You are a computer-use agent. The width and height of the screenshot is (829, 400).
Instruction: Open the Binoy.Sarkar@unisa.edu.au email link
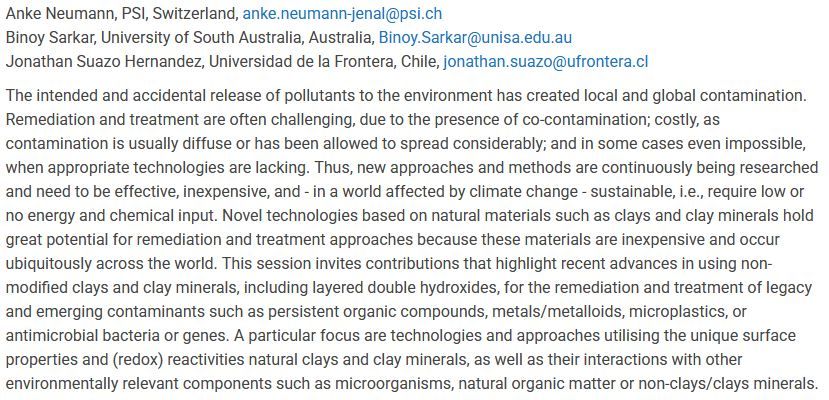tap(475, 38)
